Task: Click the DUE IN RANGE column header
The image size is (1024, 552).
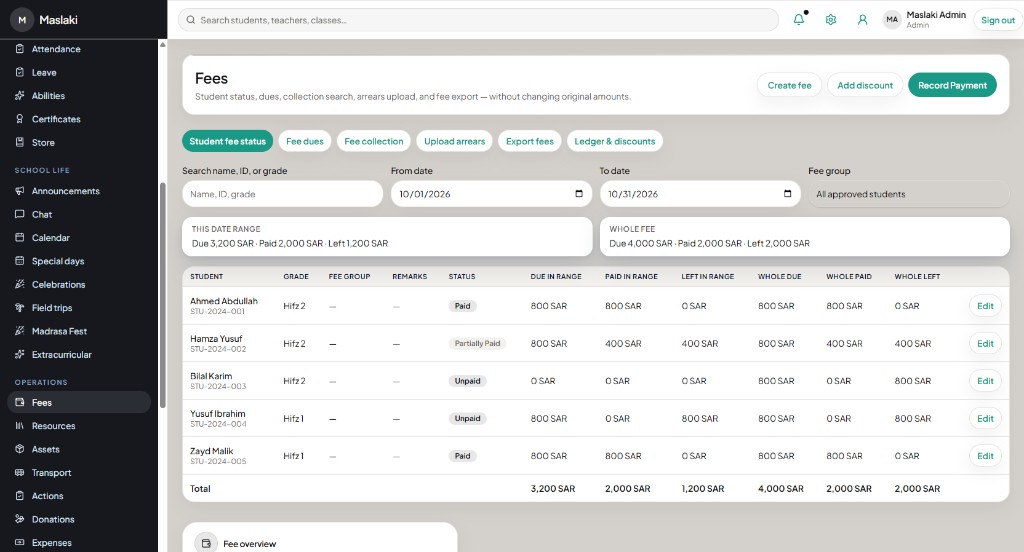Action: click(556, 276)
